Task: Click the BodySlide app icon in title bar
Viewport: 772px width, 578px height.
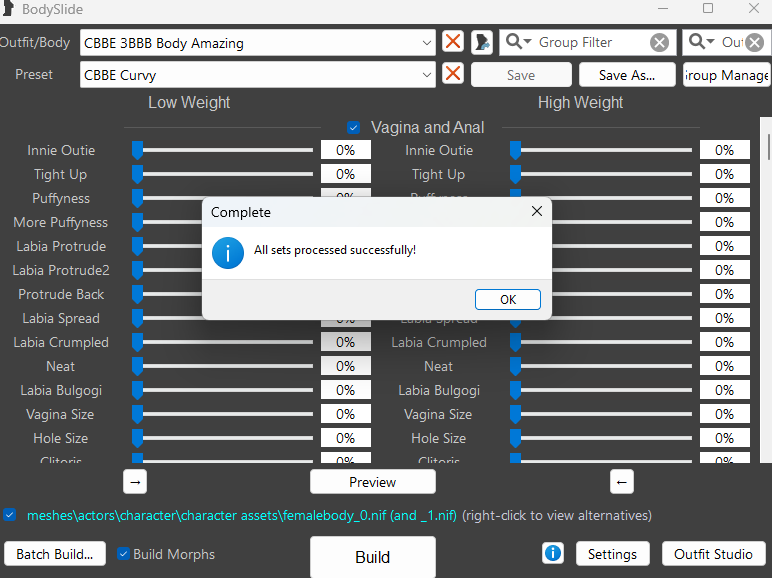Action: coord(7,7)
